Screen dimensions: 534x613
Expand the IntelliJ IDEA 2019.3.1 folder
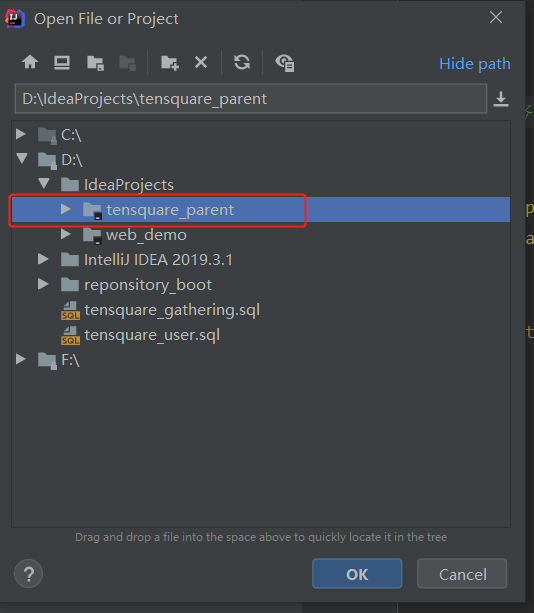pyautogui.click(x=43, y=259)
